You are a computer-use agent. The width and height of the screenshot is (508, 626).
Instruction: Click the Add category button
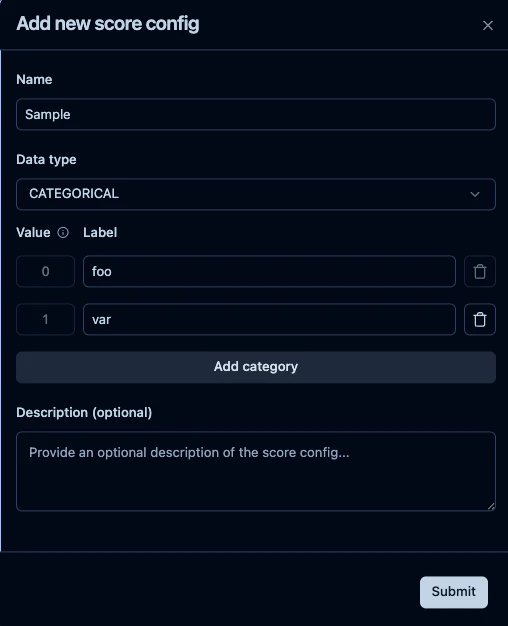256,367
